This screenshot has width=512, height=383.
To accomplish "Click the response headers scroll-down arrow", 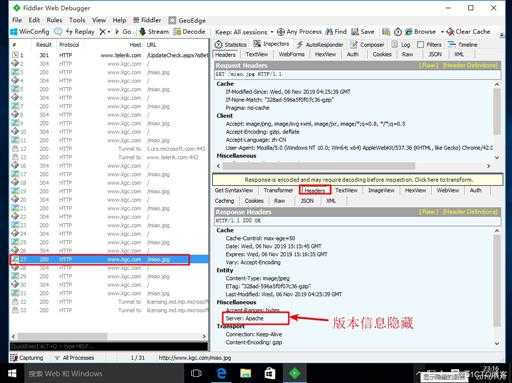I will tap(497, 343).
